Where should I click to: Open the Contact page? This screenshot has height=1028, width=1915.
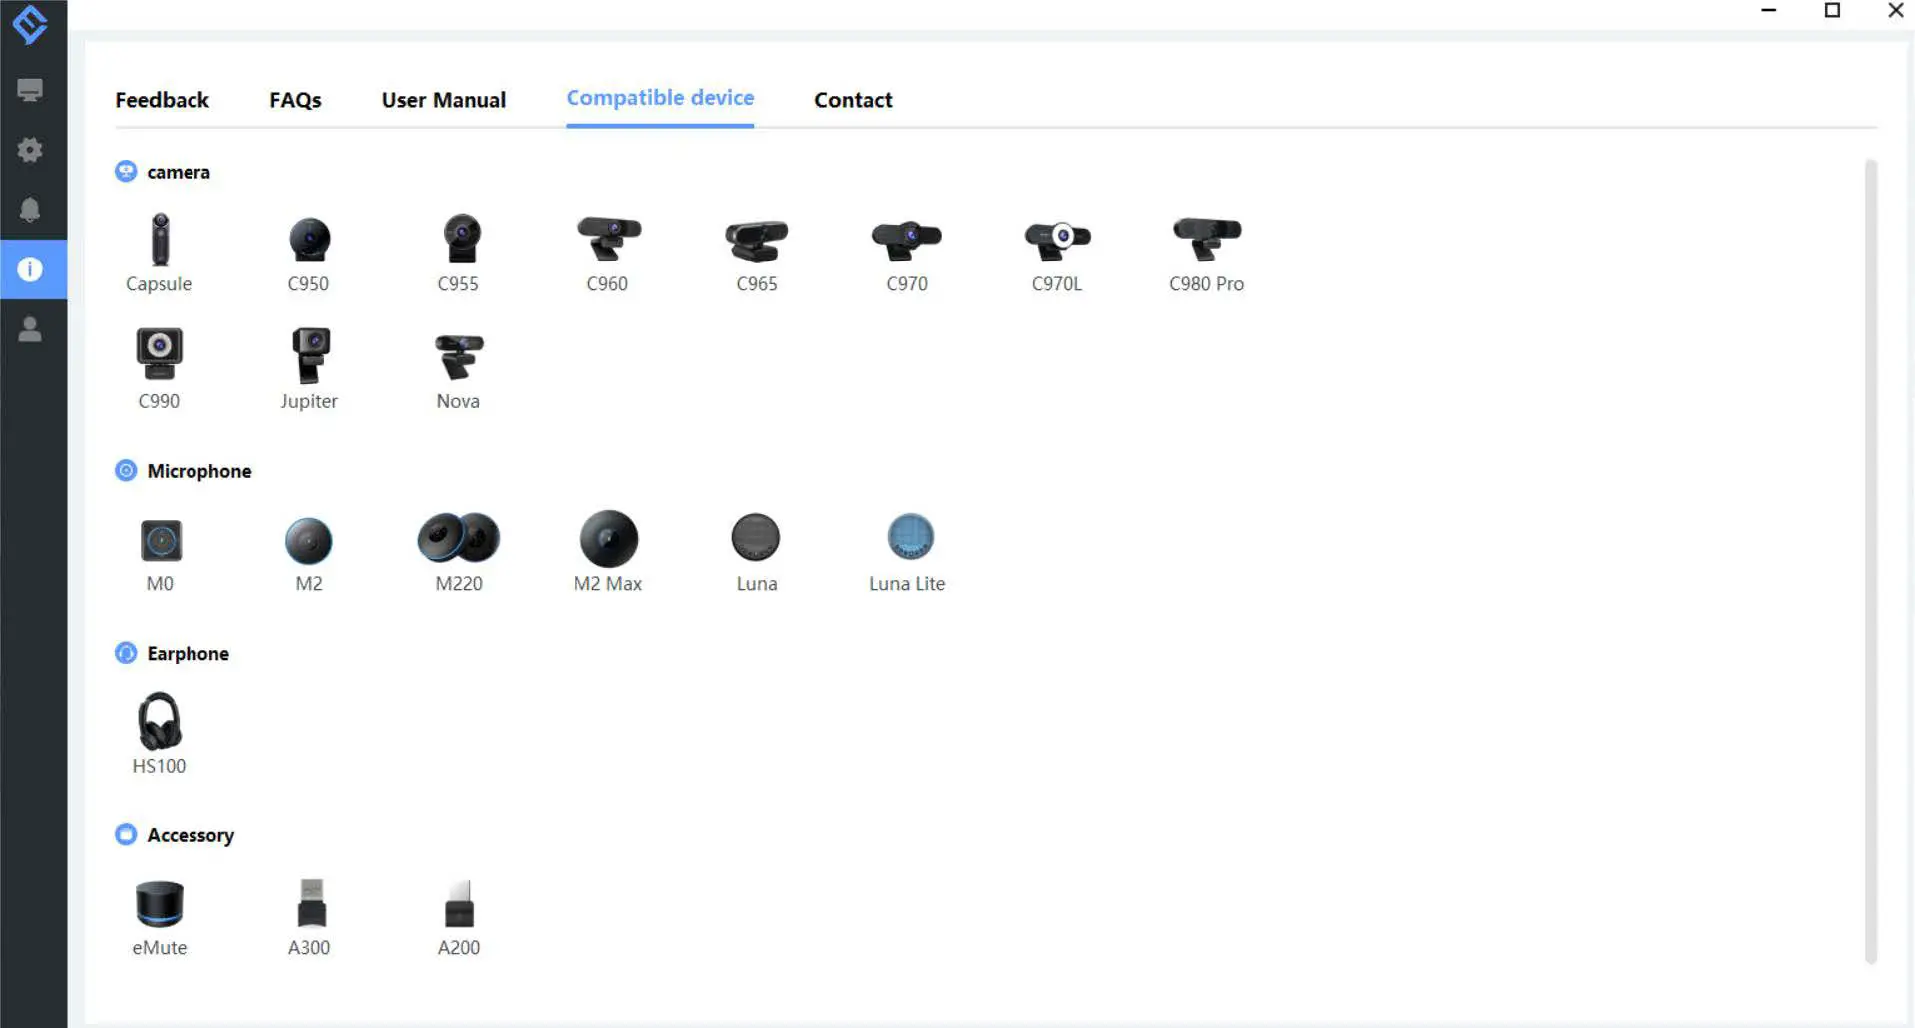pos(853,99)
